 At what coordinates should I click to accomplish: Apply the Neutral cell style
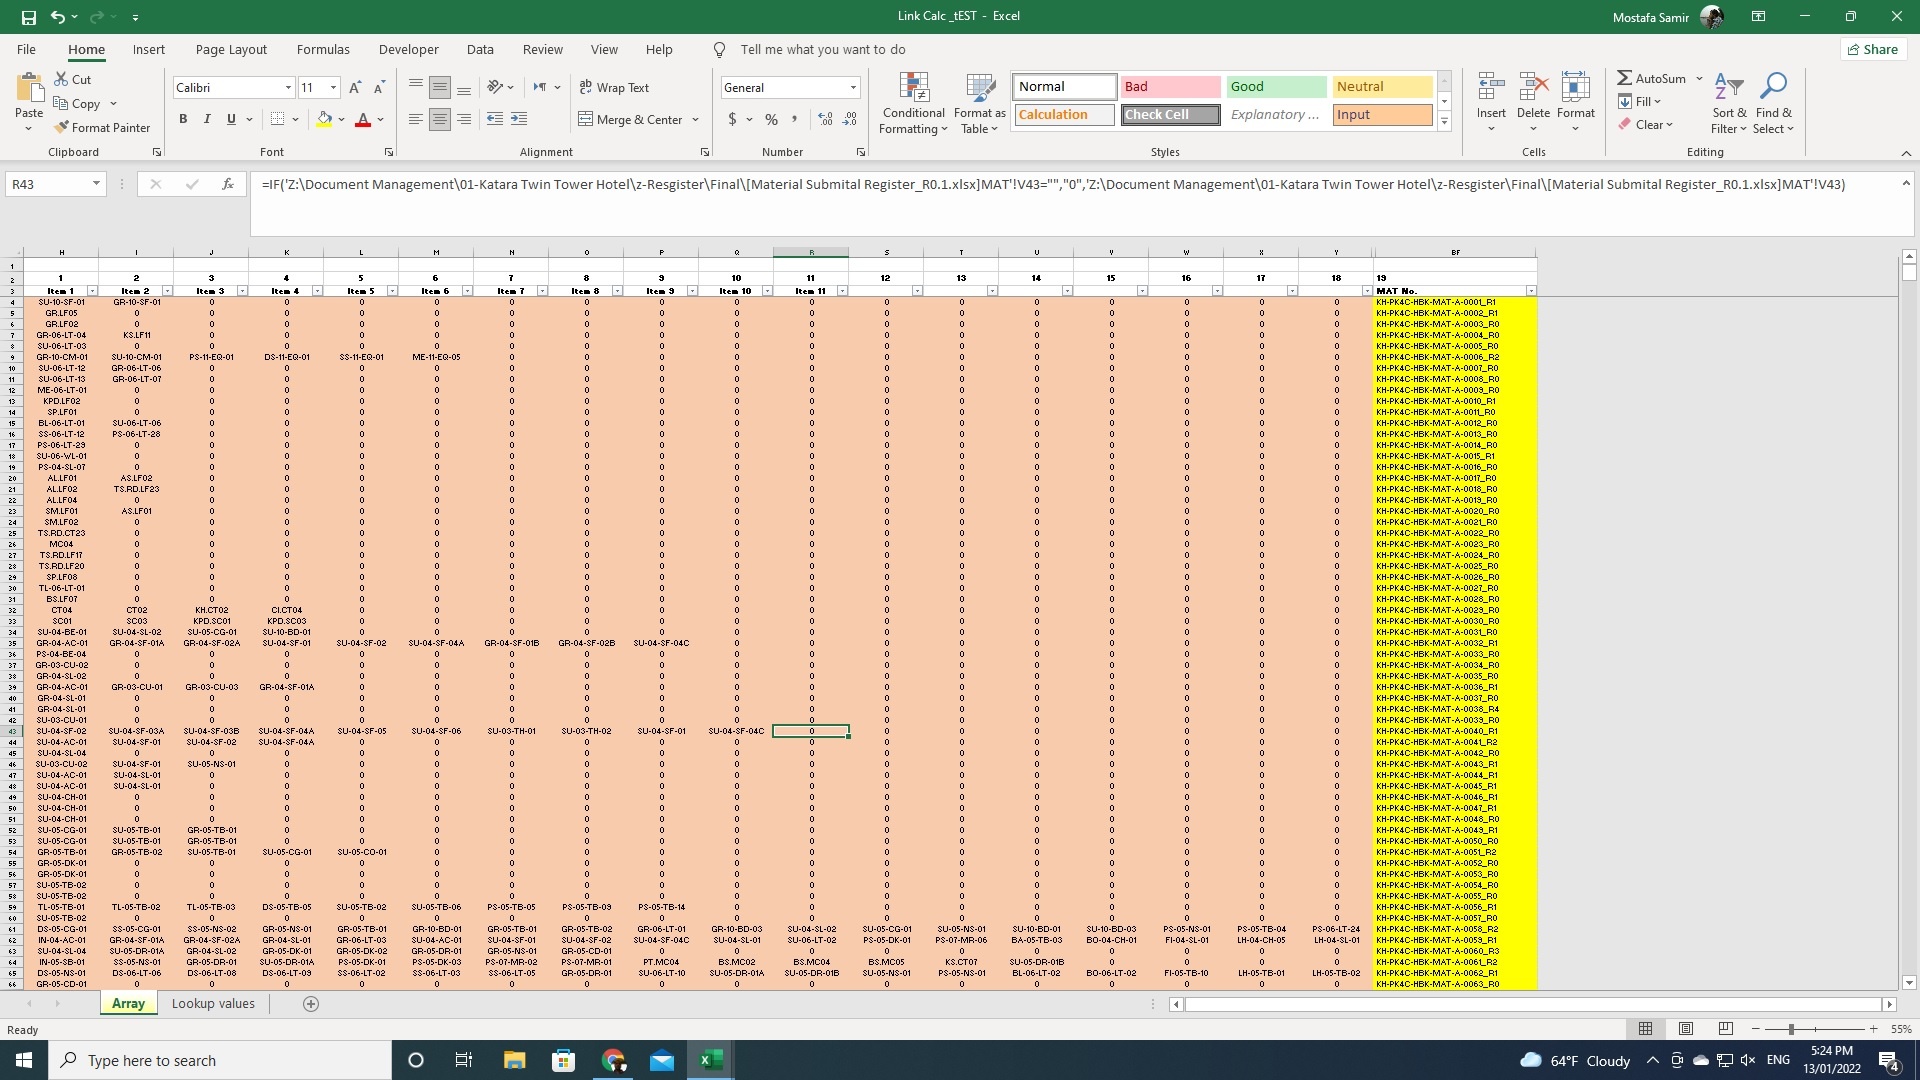[1383, 87]
